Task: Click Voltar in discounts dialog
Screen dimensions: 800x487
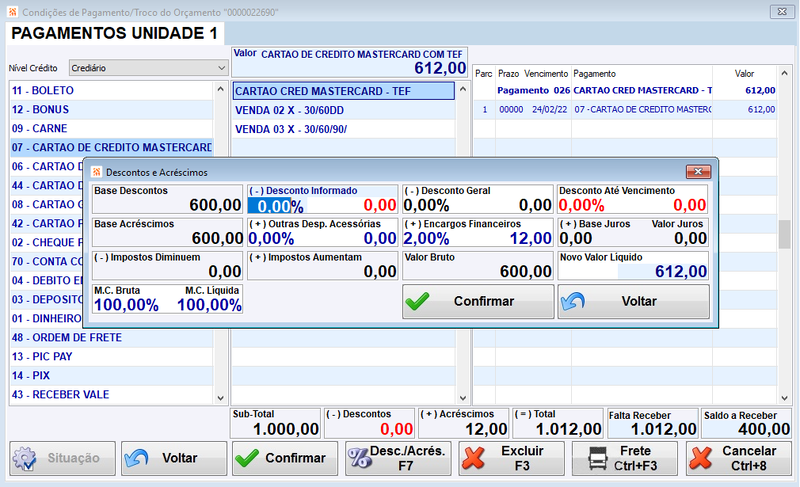Action: (633, 301)
